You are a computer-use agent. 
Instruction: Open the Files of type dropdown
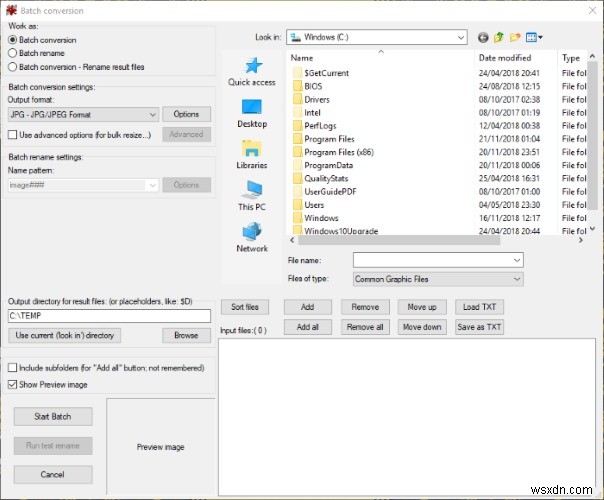pos(438,279)
